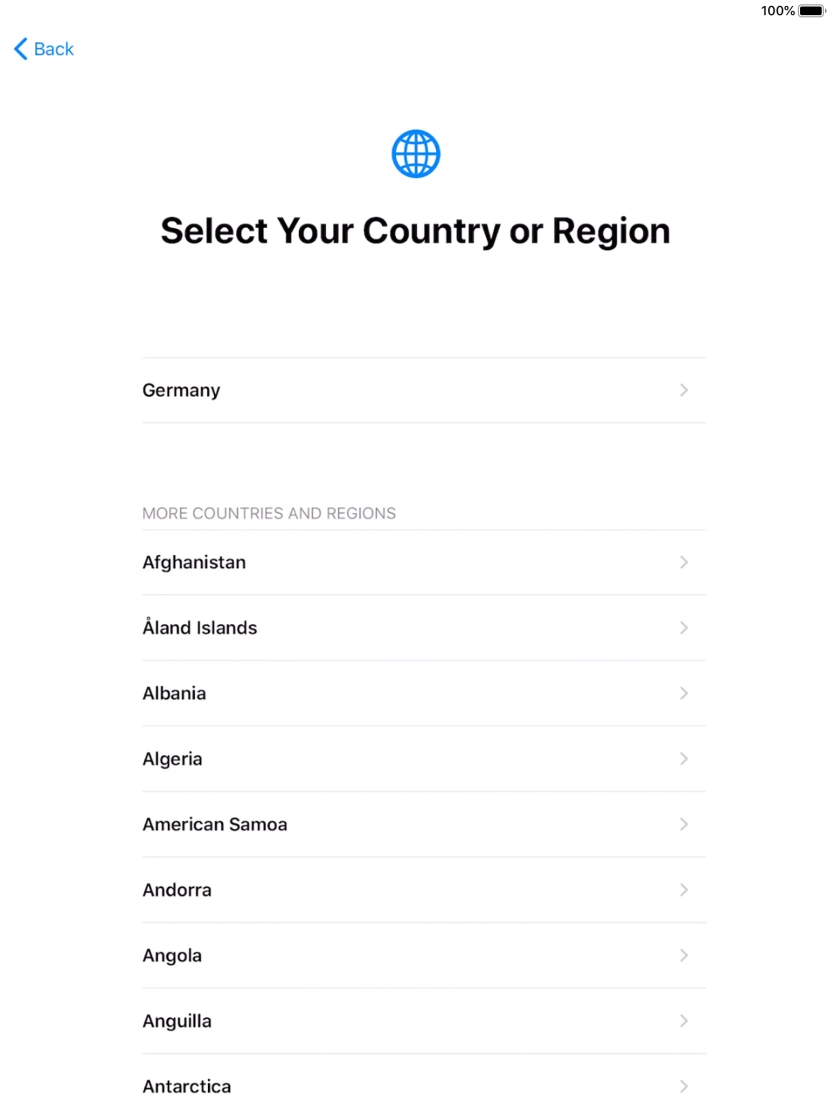This screenshot has width=832, height=1109.
Task: Click the battery status icon
Action: [x=812, y=10]
